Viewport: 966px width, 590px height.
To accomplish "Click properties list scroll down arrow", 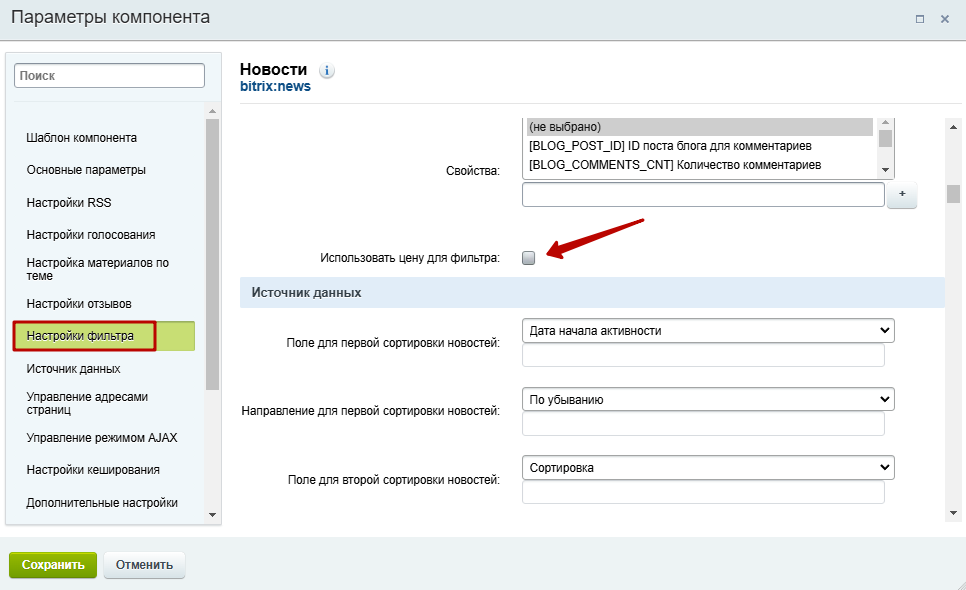I will pos(885,170).
